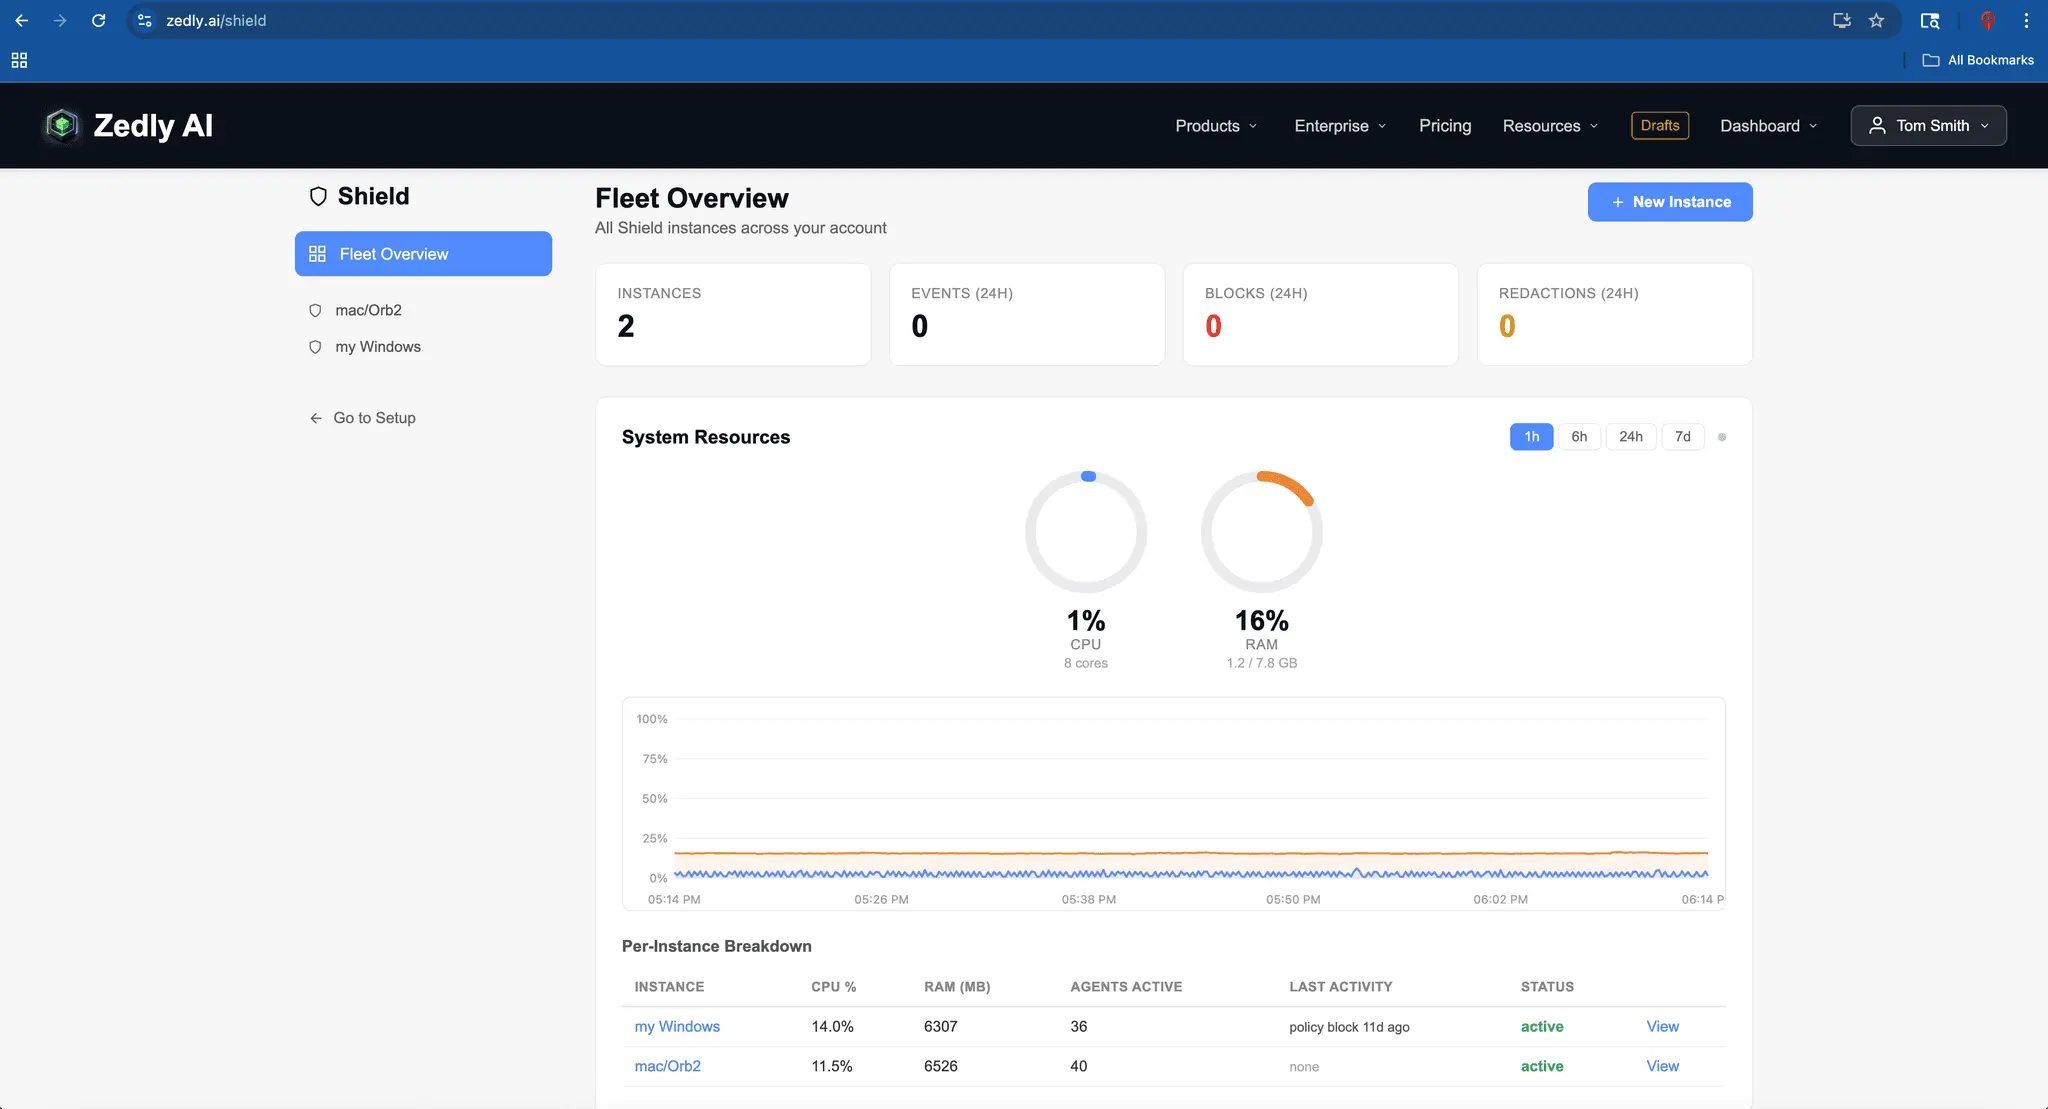Viewport: 2048px width, 1109px height.
Task: Click the Zedly AI hexagon logo icon
Action: [x=62, y=125]
